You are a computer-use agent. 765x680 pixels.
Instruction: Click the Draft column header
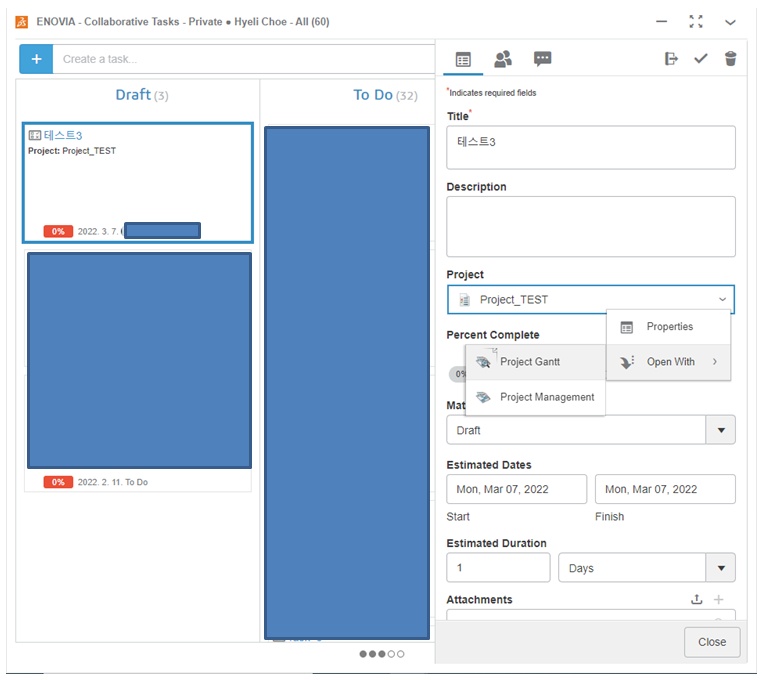click(141, 95)
